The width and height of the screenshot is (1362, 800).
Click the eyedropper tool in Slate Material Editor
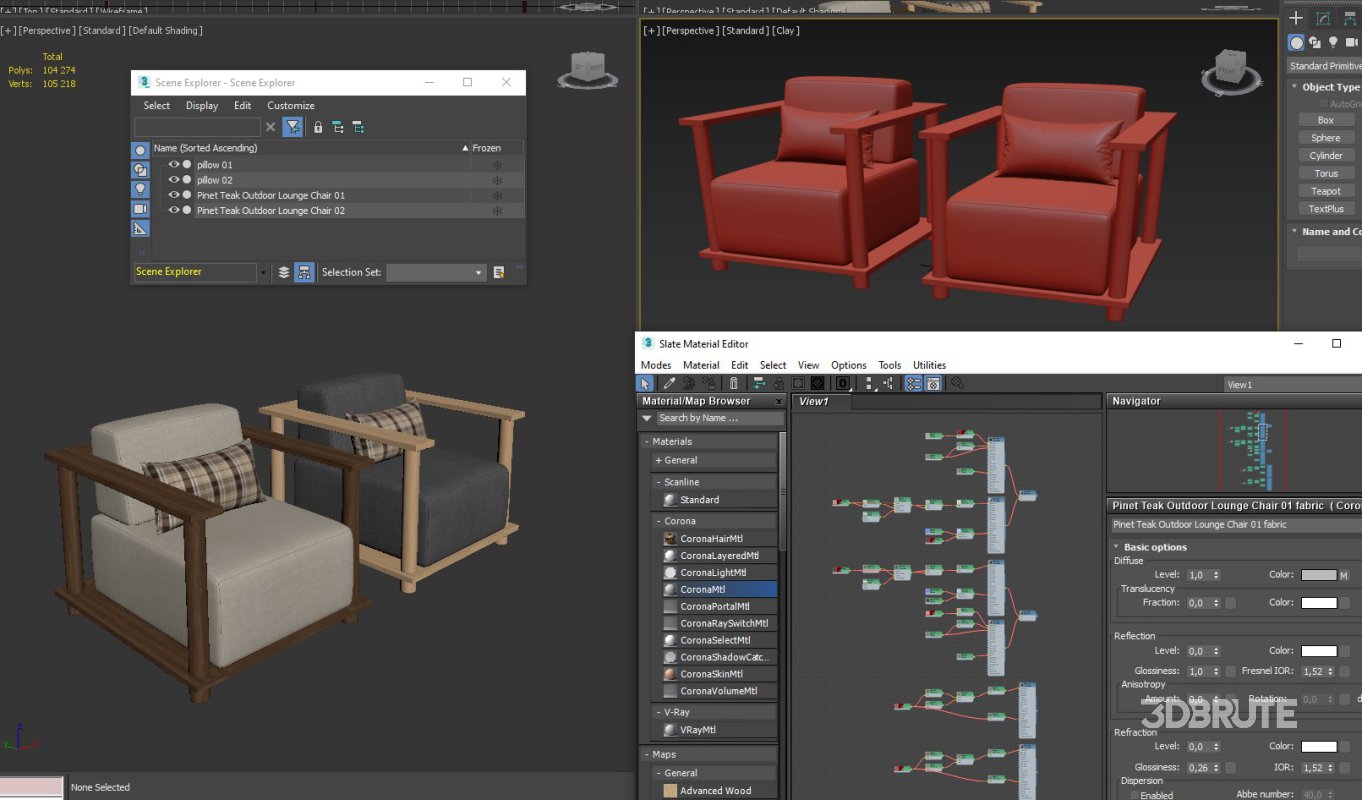point(669,383)
